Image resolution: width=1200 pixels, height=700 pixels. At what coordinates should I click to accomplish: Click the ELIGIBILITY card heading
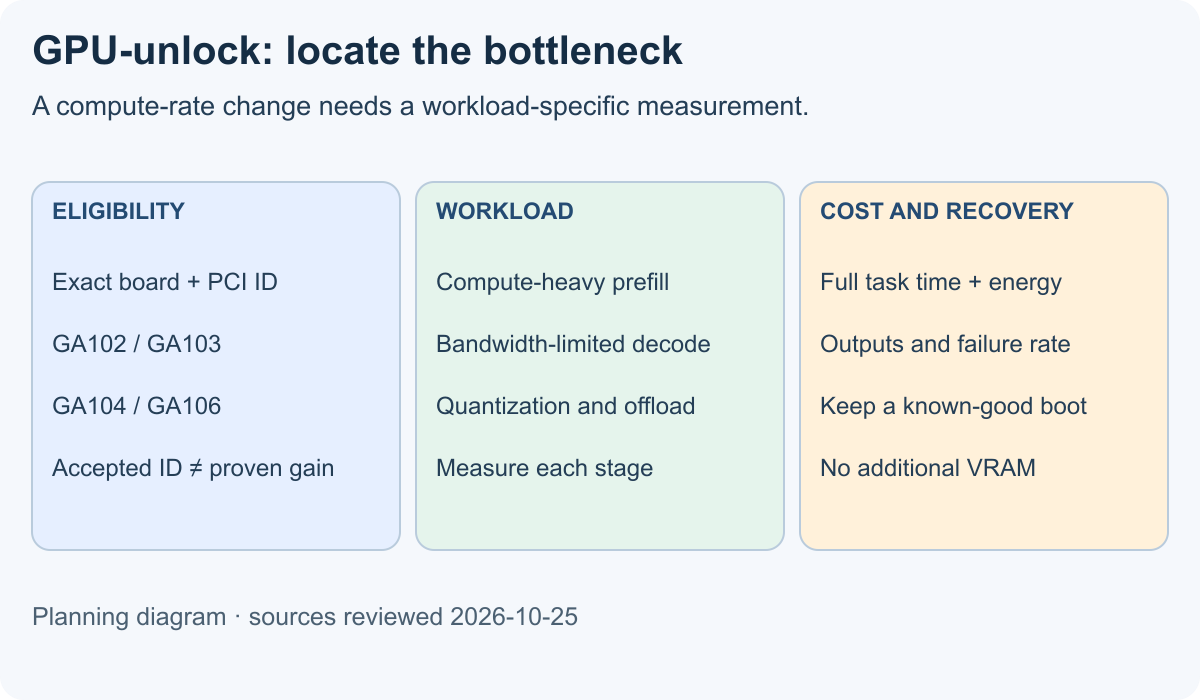point(118,211)
